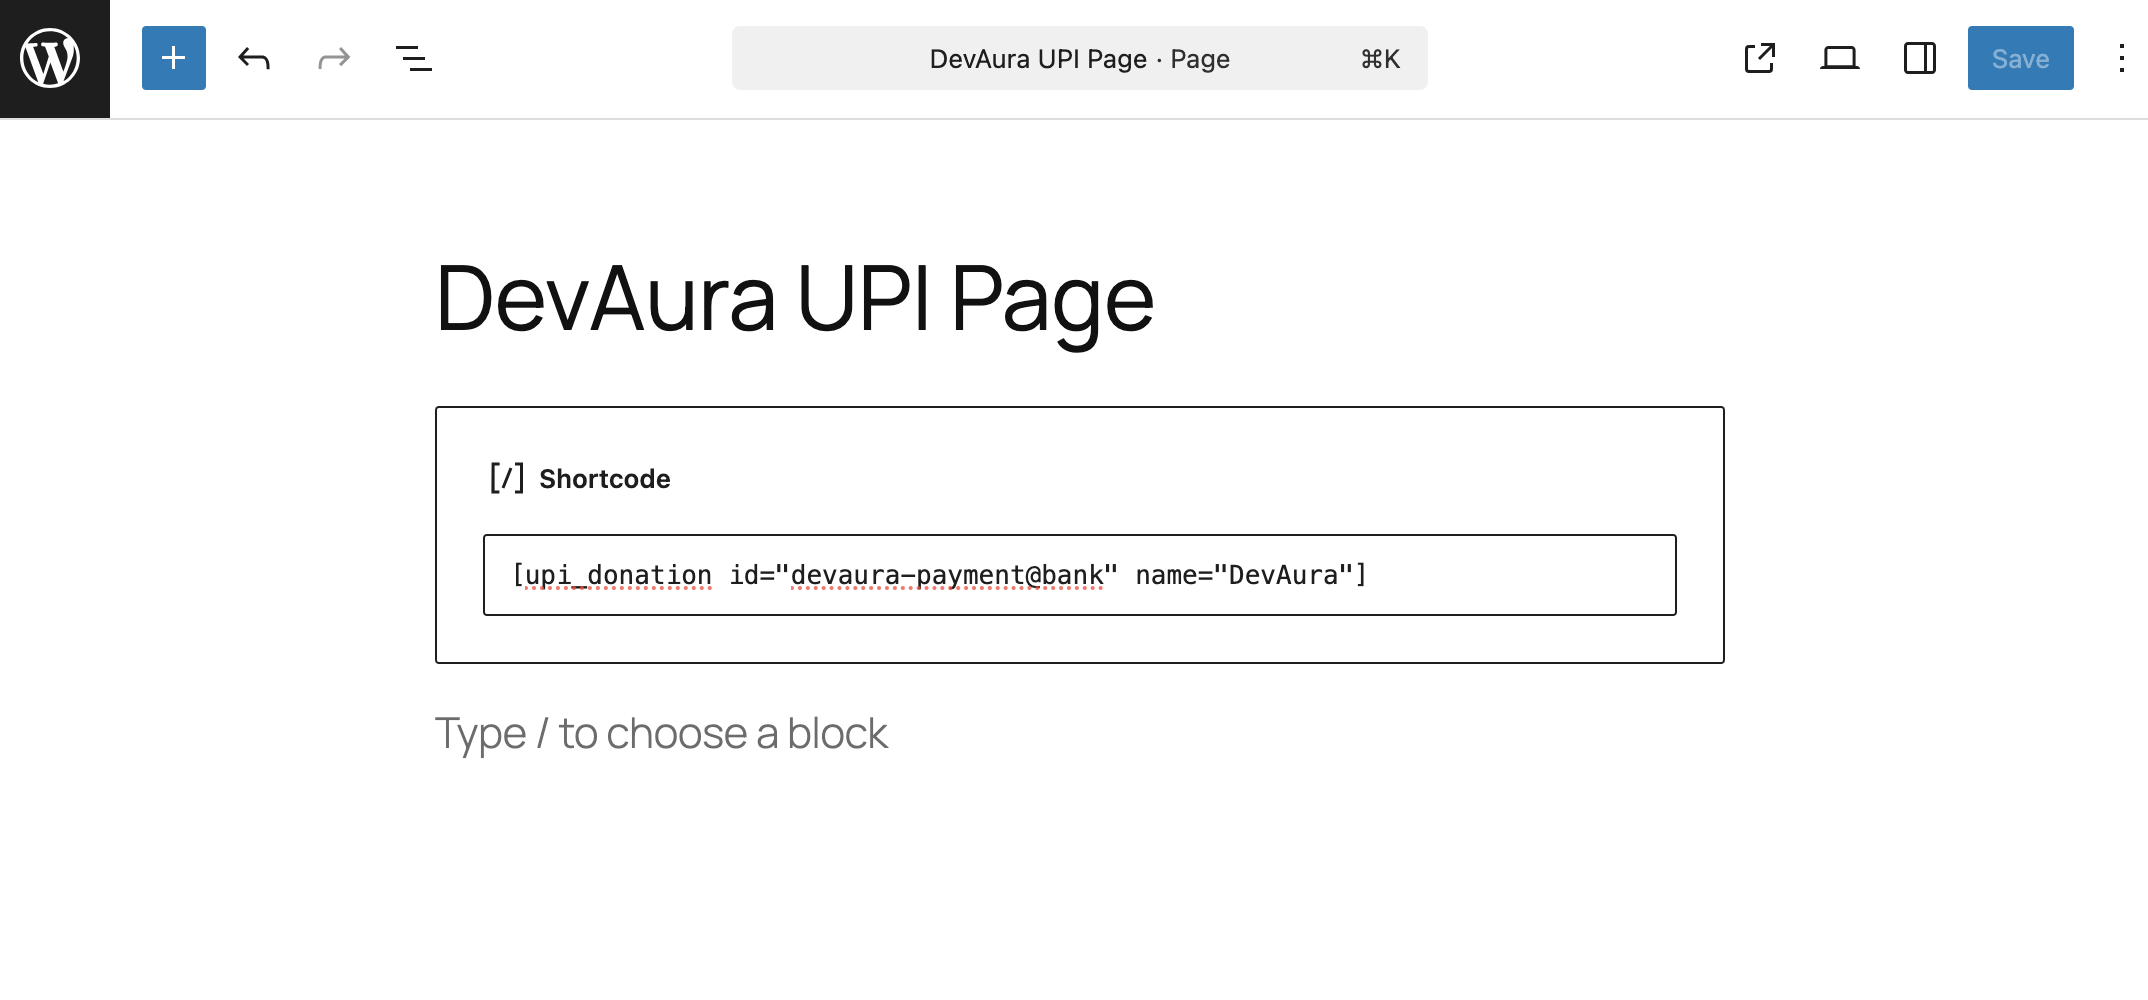The width and height of the screenshot is (2148, 1000).
Task: Click the Save button
Action: pos(2020,58)
